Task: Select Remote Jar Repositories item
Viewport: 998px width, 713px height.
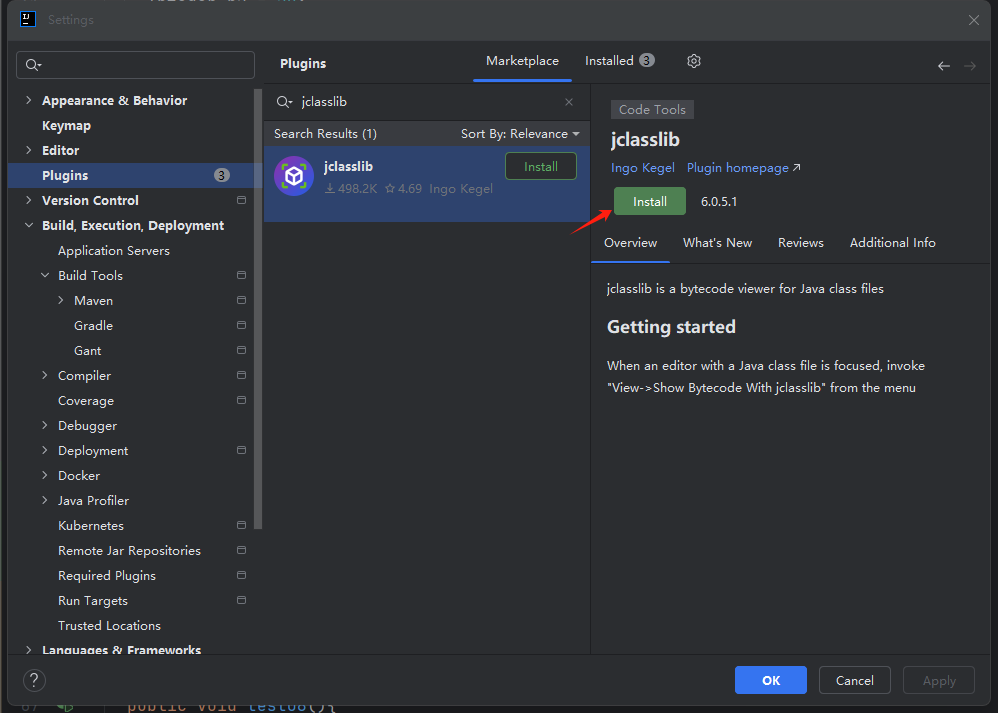Action: [129, 550]
